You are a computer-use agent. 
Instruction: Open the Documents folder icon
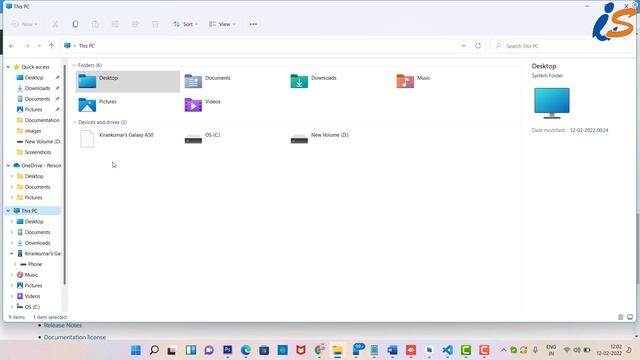(193, 81)
